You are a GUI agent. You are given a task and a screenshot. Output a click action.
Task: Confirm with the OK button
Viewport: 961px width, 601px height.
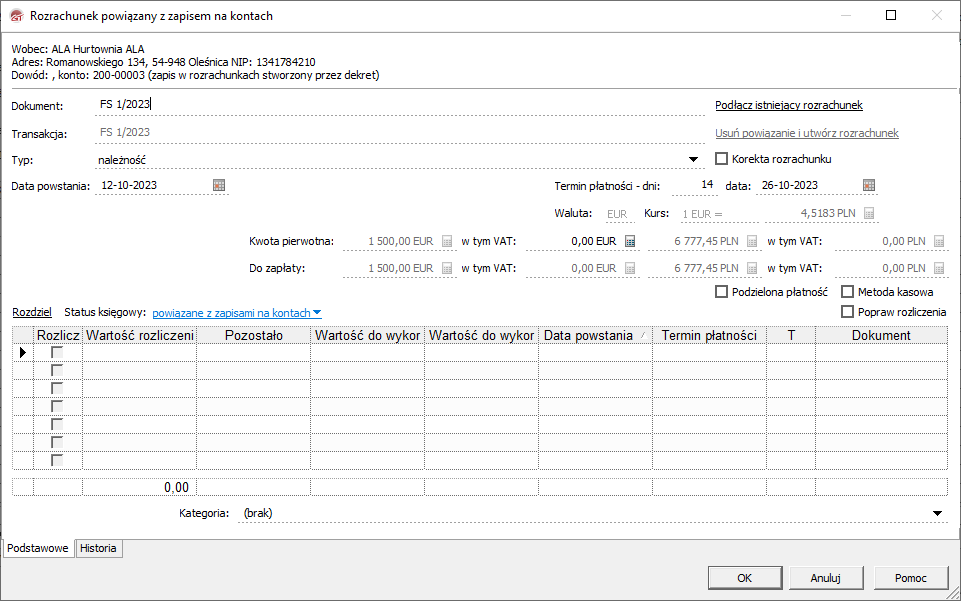(x=745, y=578)
